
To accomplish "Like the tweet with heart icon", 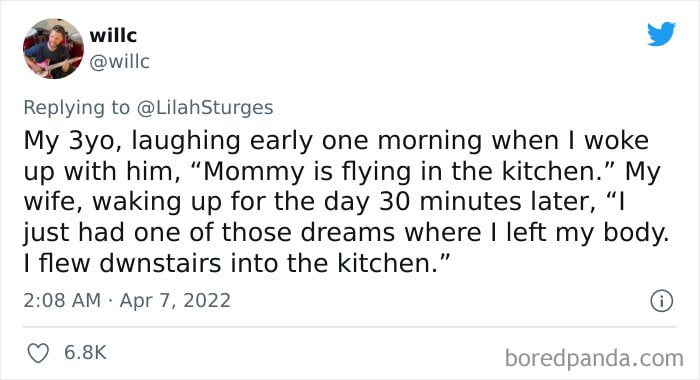I will [x=38, y=353].
